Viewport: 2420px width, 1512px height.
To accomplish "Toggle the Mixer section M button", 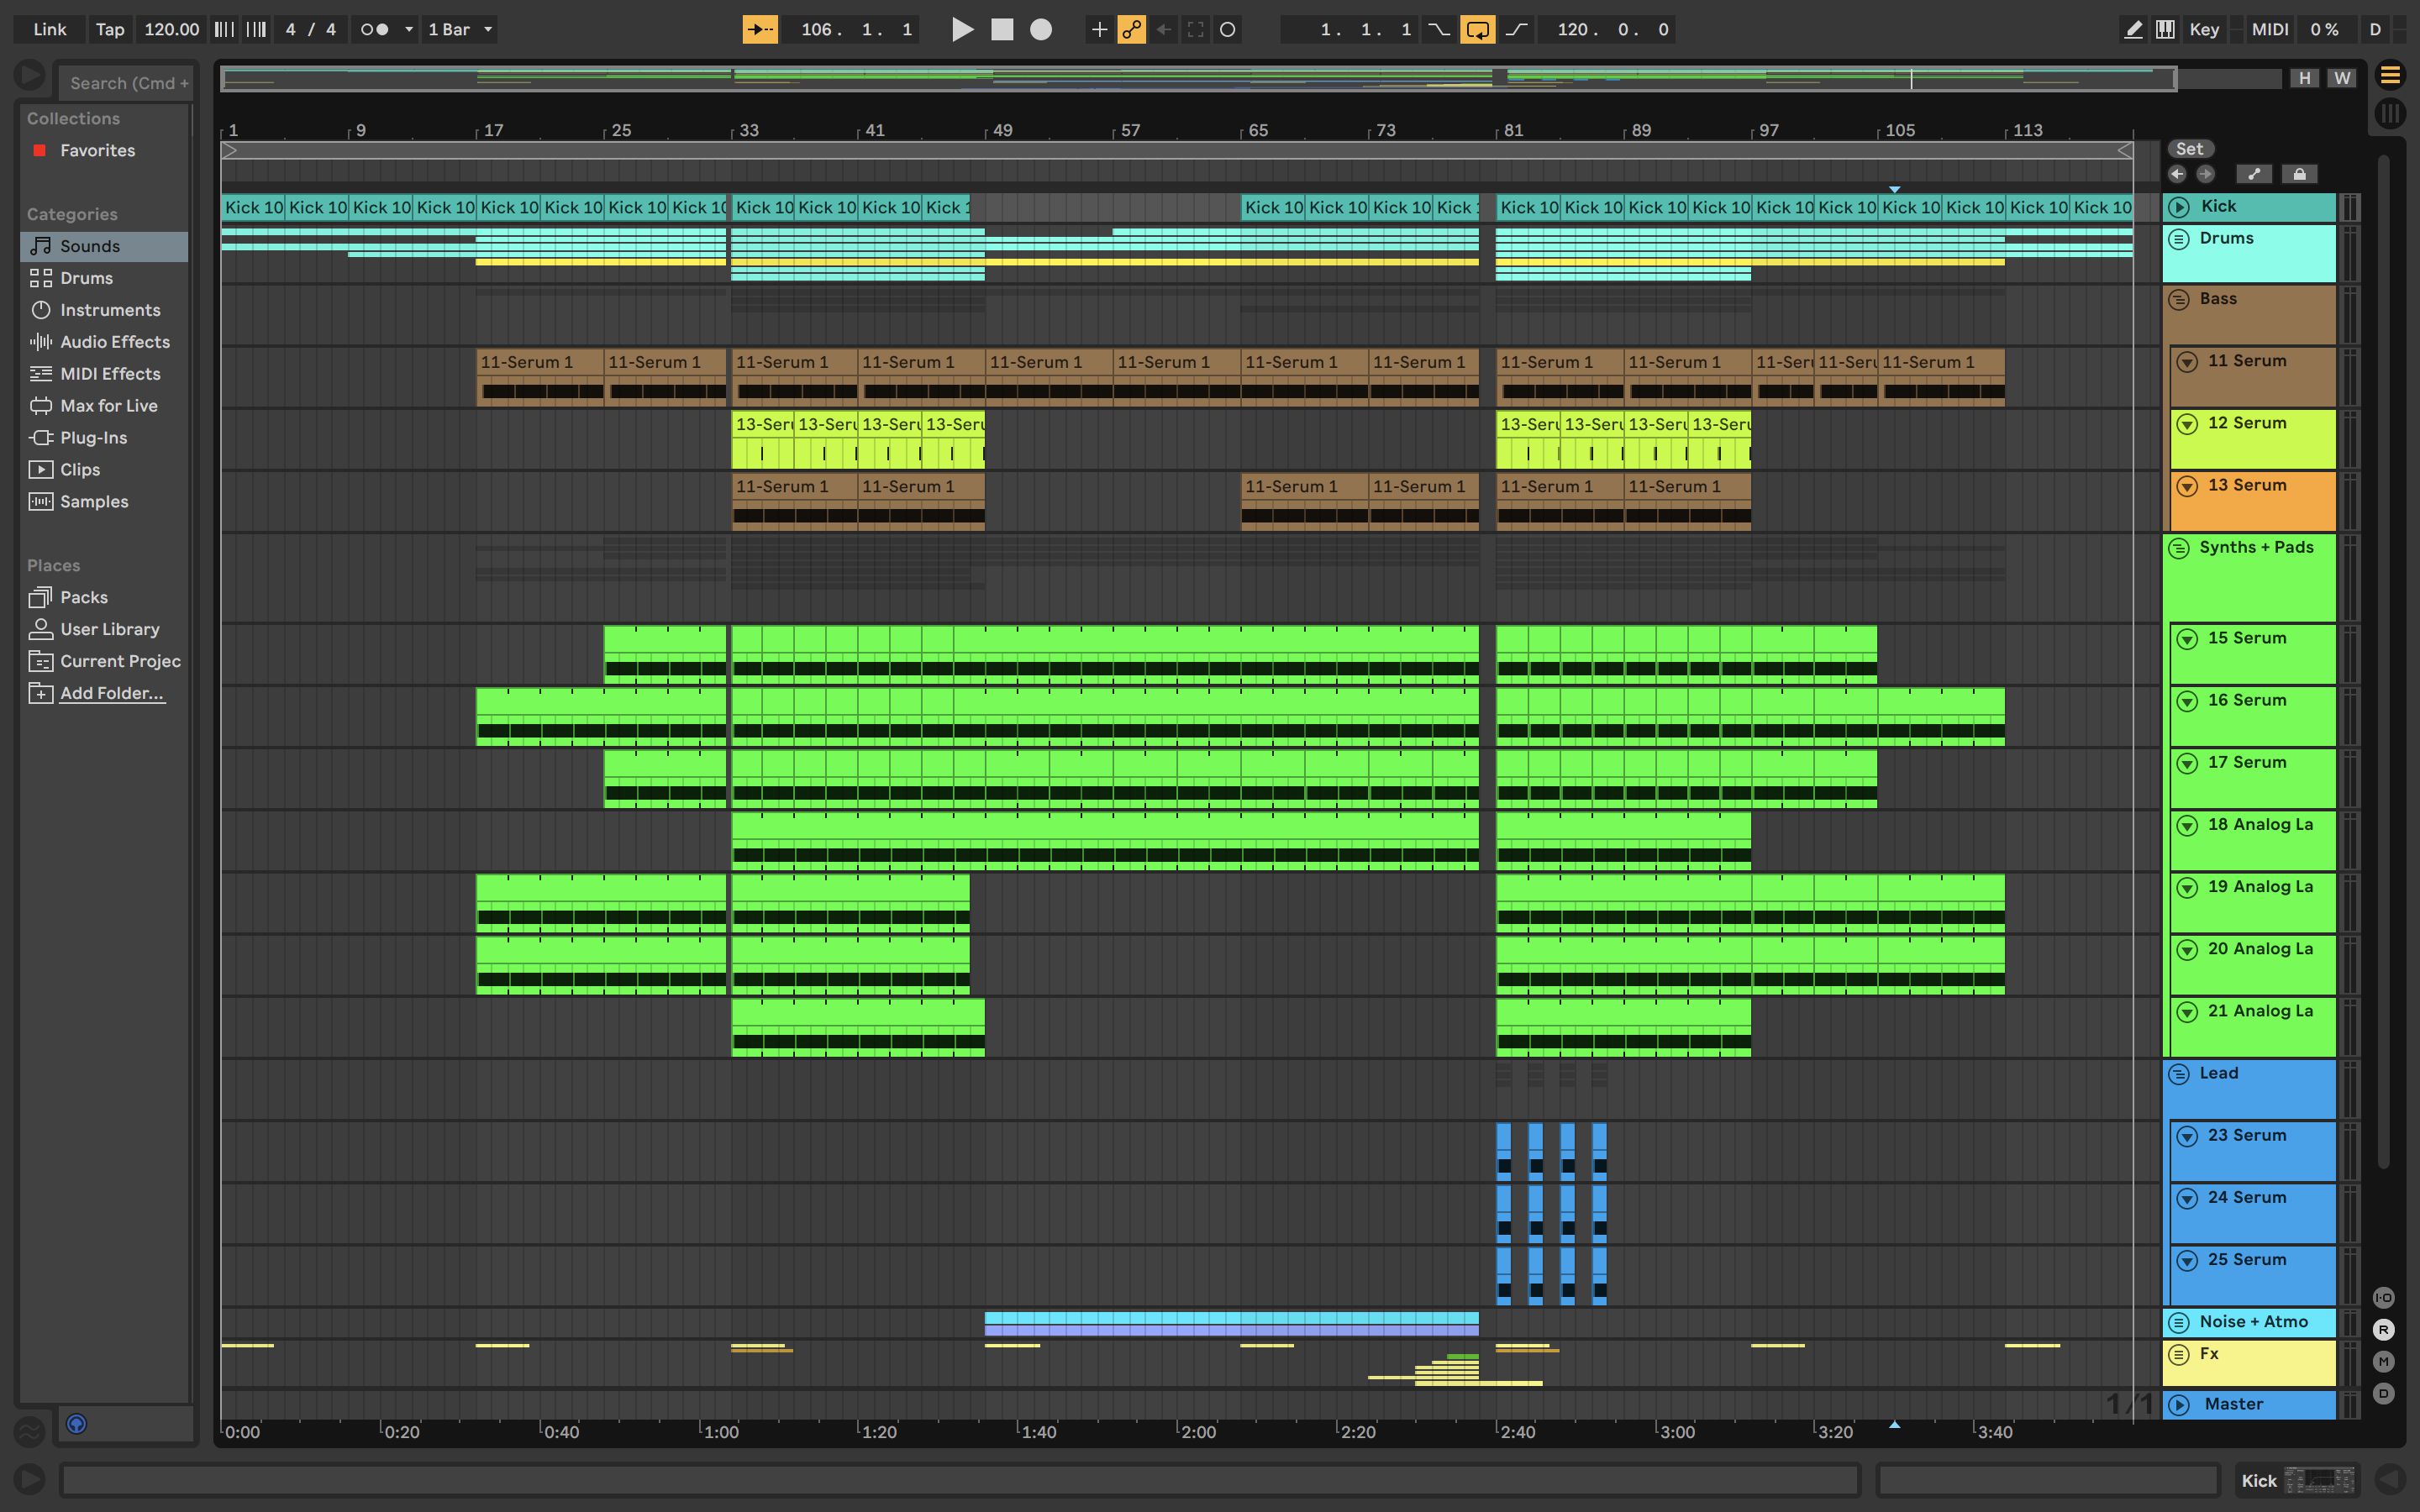I will click(2384, 1362).
